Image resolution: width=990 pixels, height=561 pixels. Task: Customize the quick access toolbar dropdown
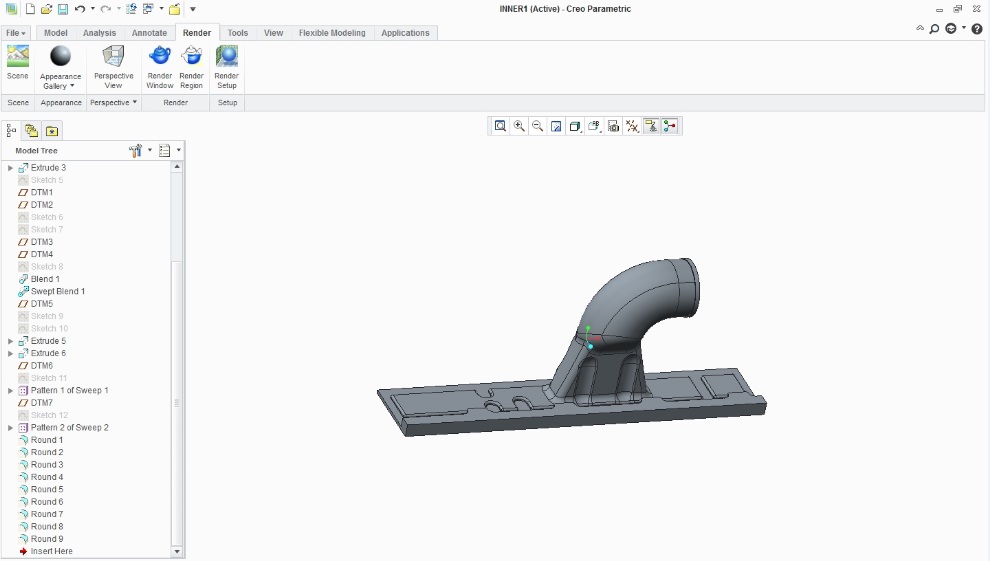tap(193, 9)
